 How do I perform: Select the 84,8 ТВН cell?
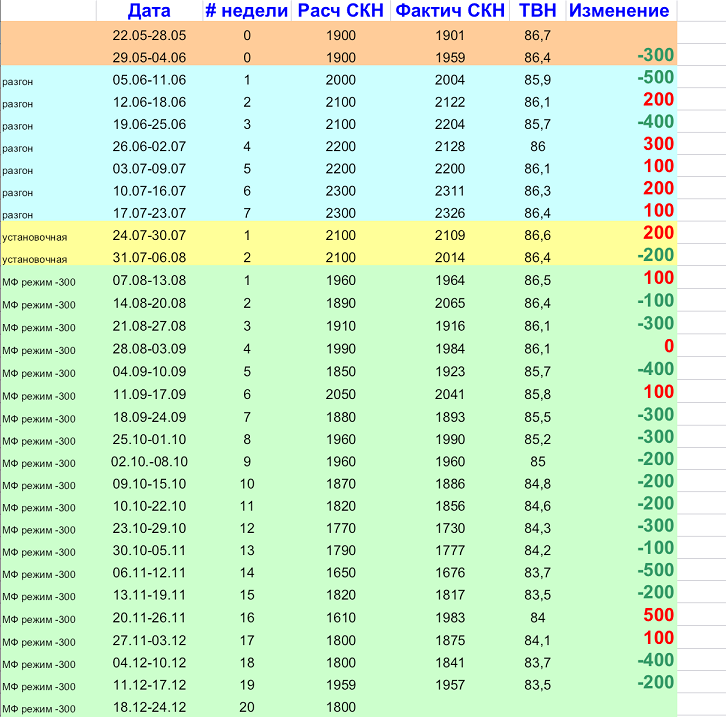pyautogui.click(x=538, y=484)
